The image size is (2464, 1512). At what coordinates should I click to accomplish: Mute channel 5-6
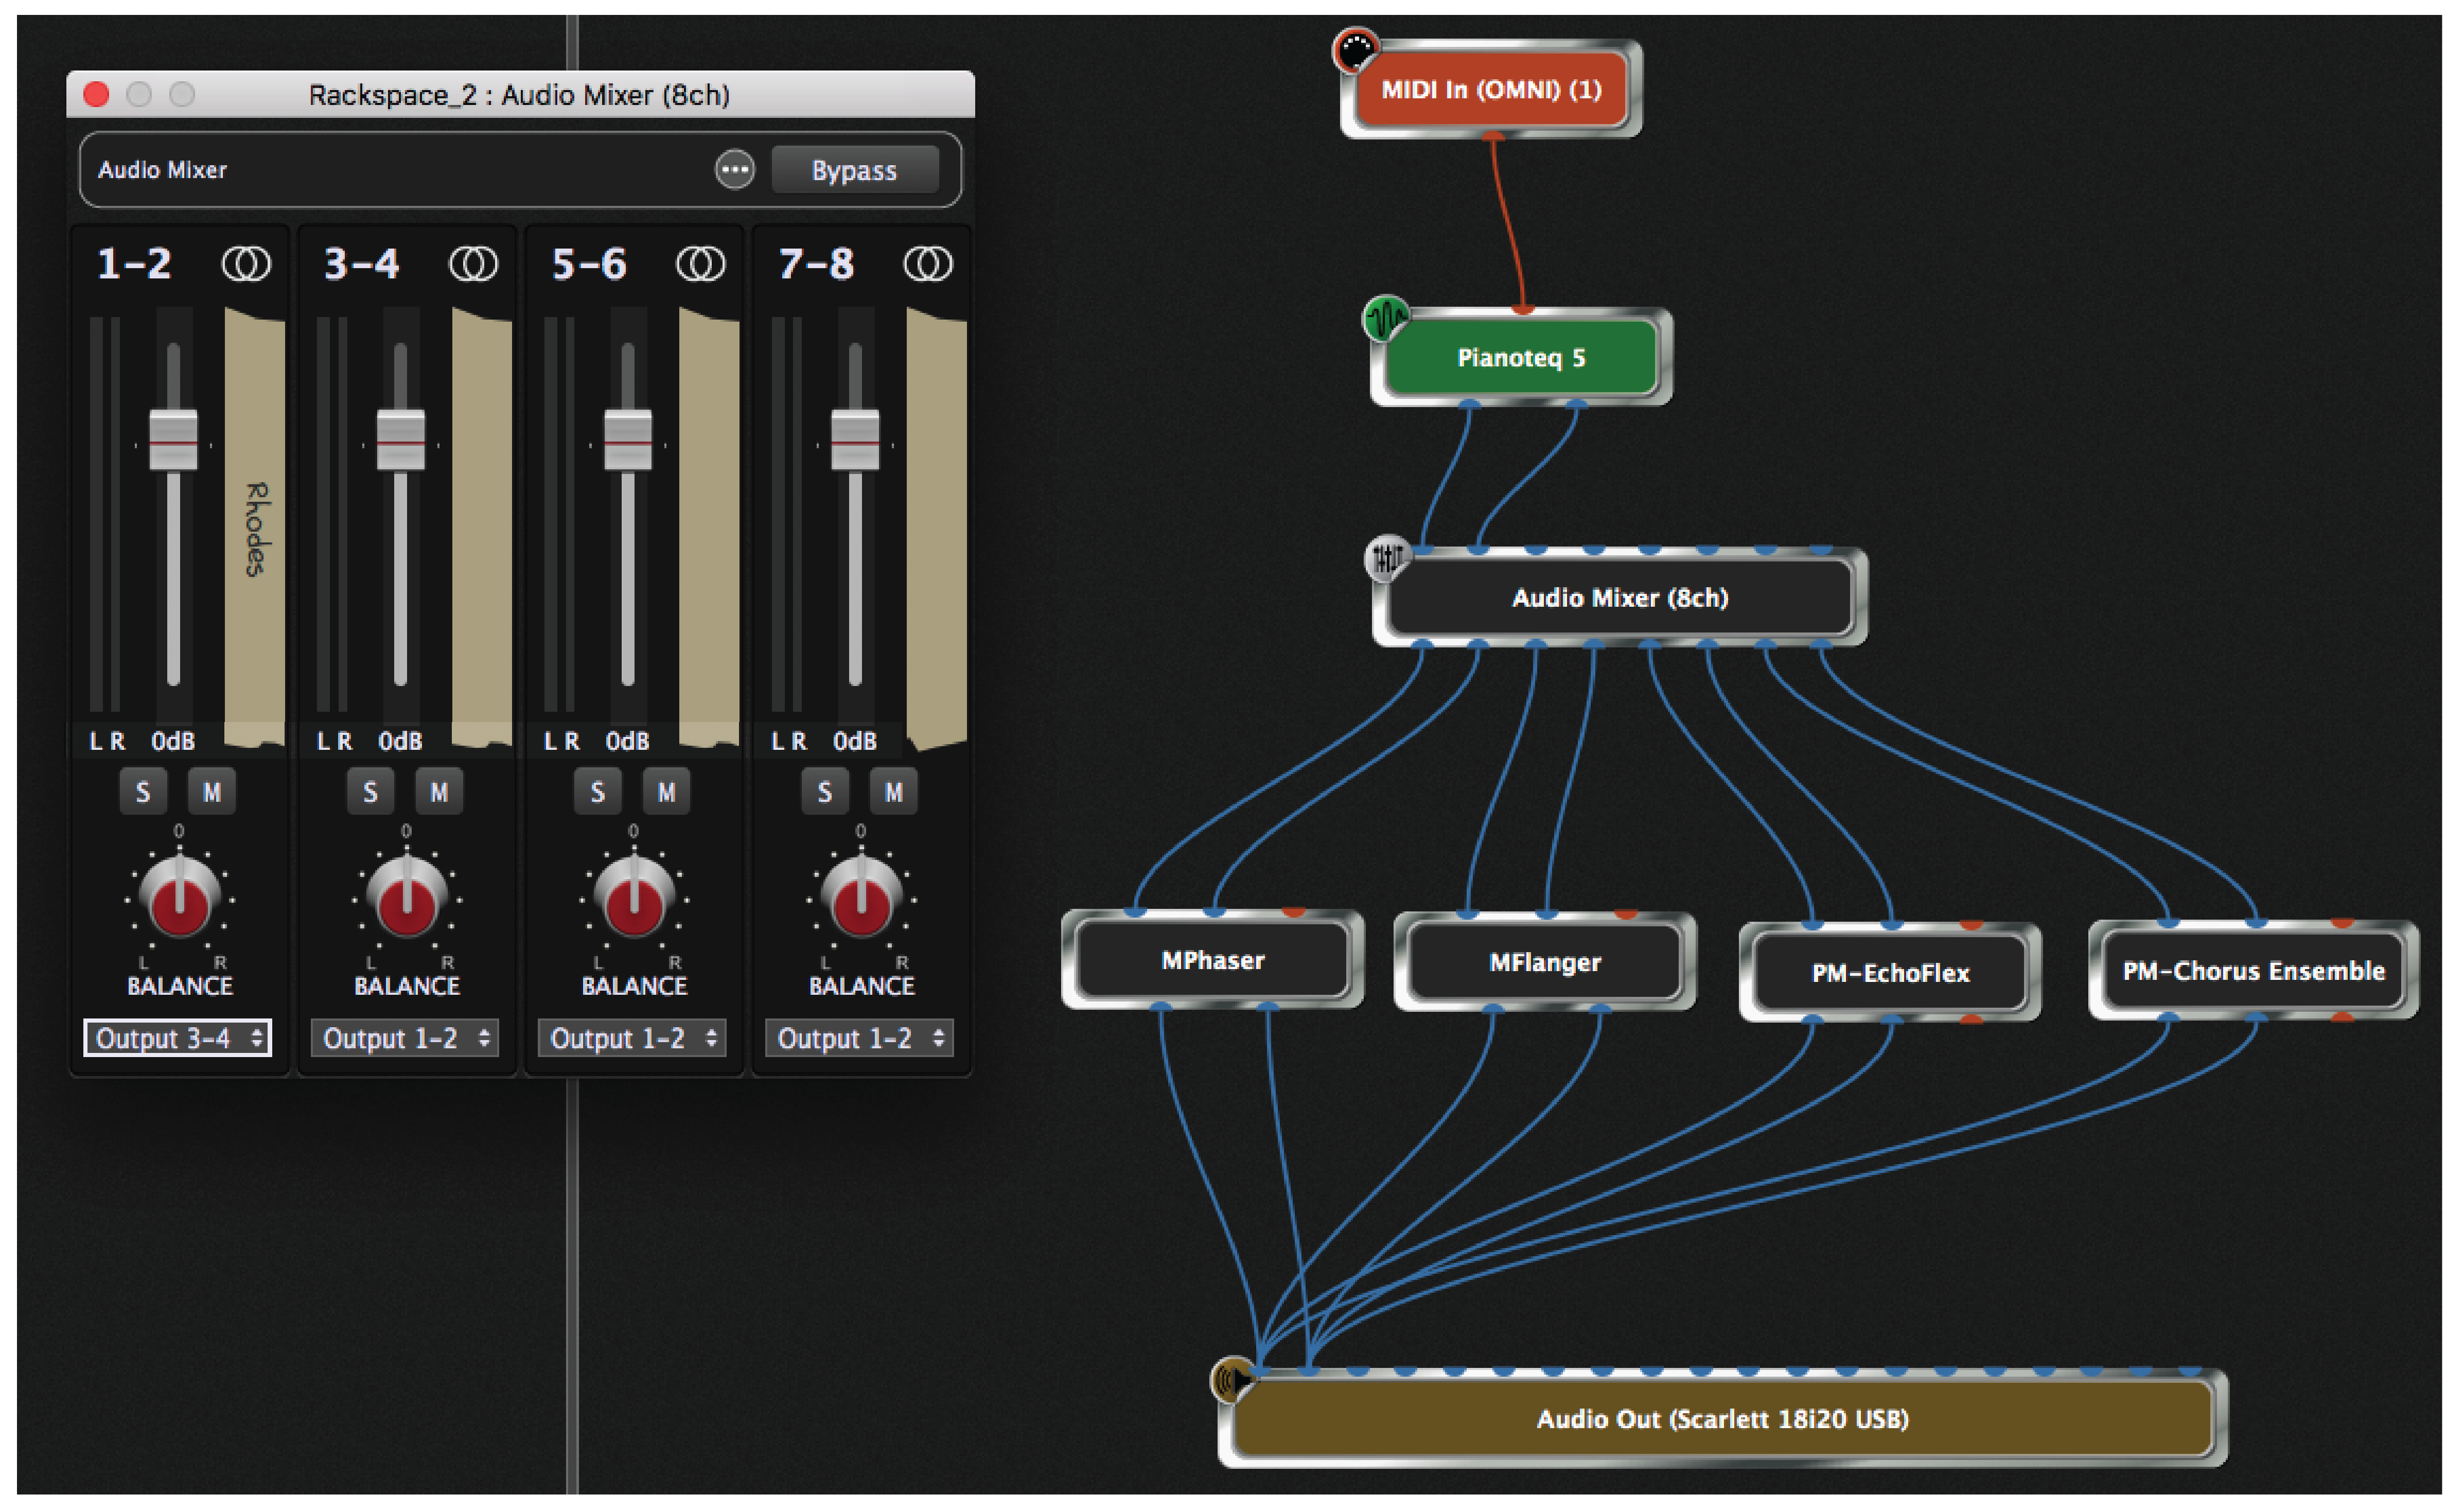[666, 792]
